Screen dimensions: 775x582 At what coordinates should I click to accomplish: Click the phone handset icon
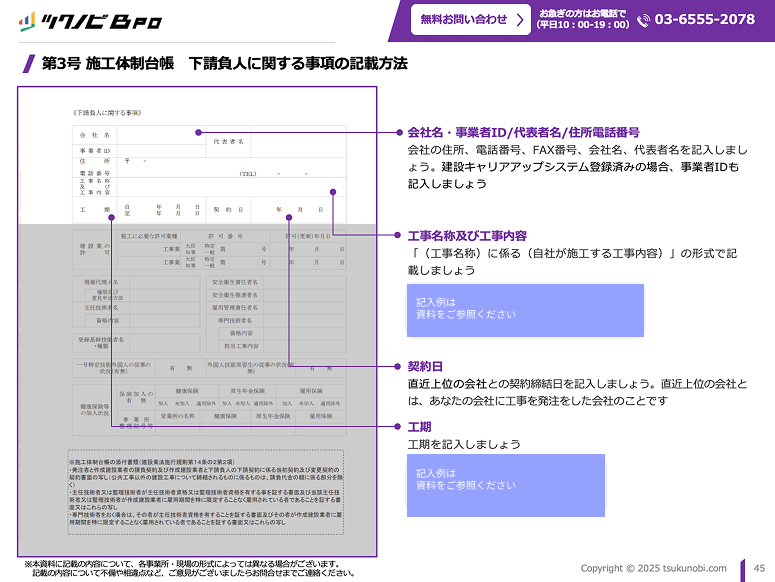[x=643, y=20]
